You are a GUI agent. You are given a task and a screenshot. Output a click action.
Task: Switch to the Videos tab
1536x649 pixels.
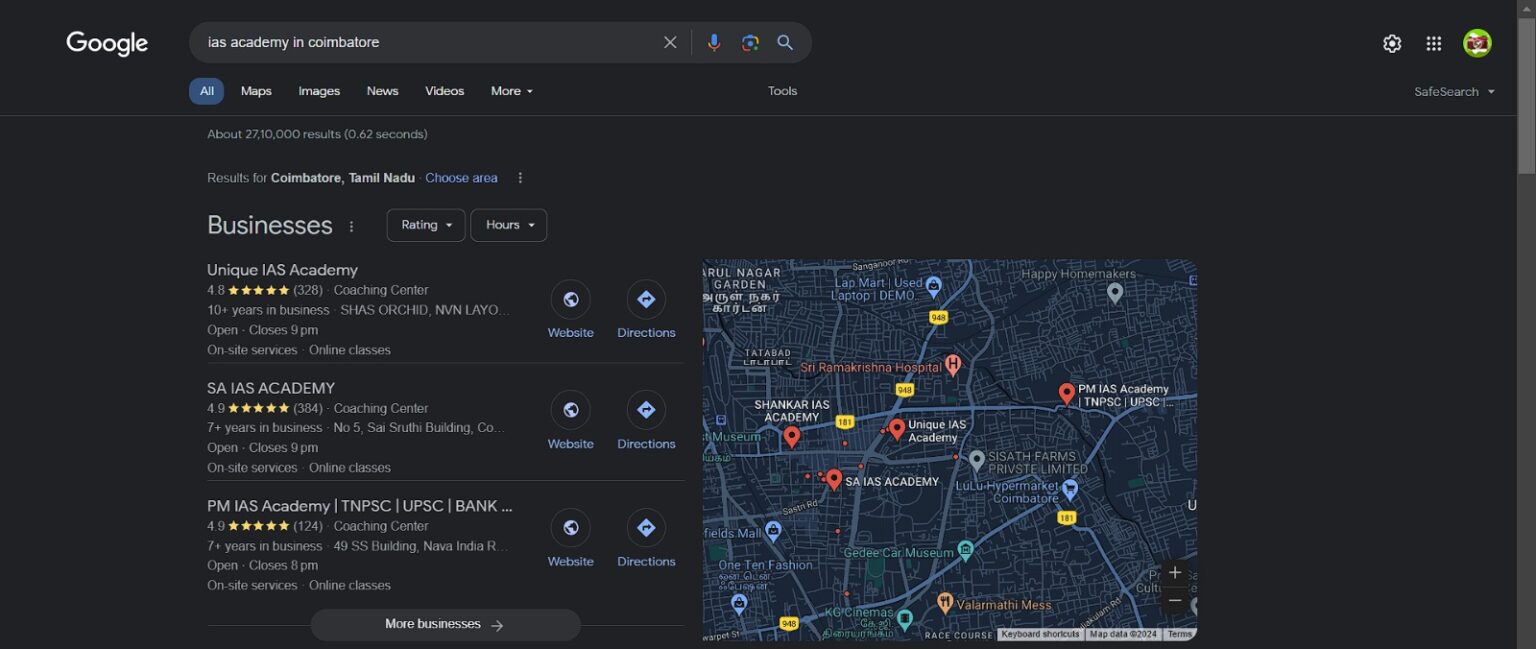(444, 91)
